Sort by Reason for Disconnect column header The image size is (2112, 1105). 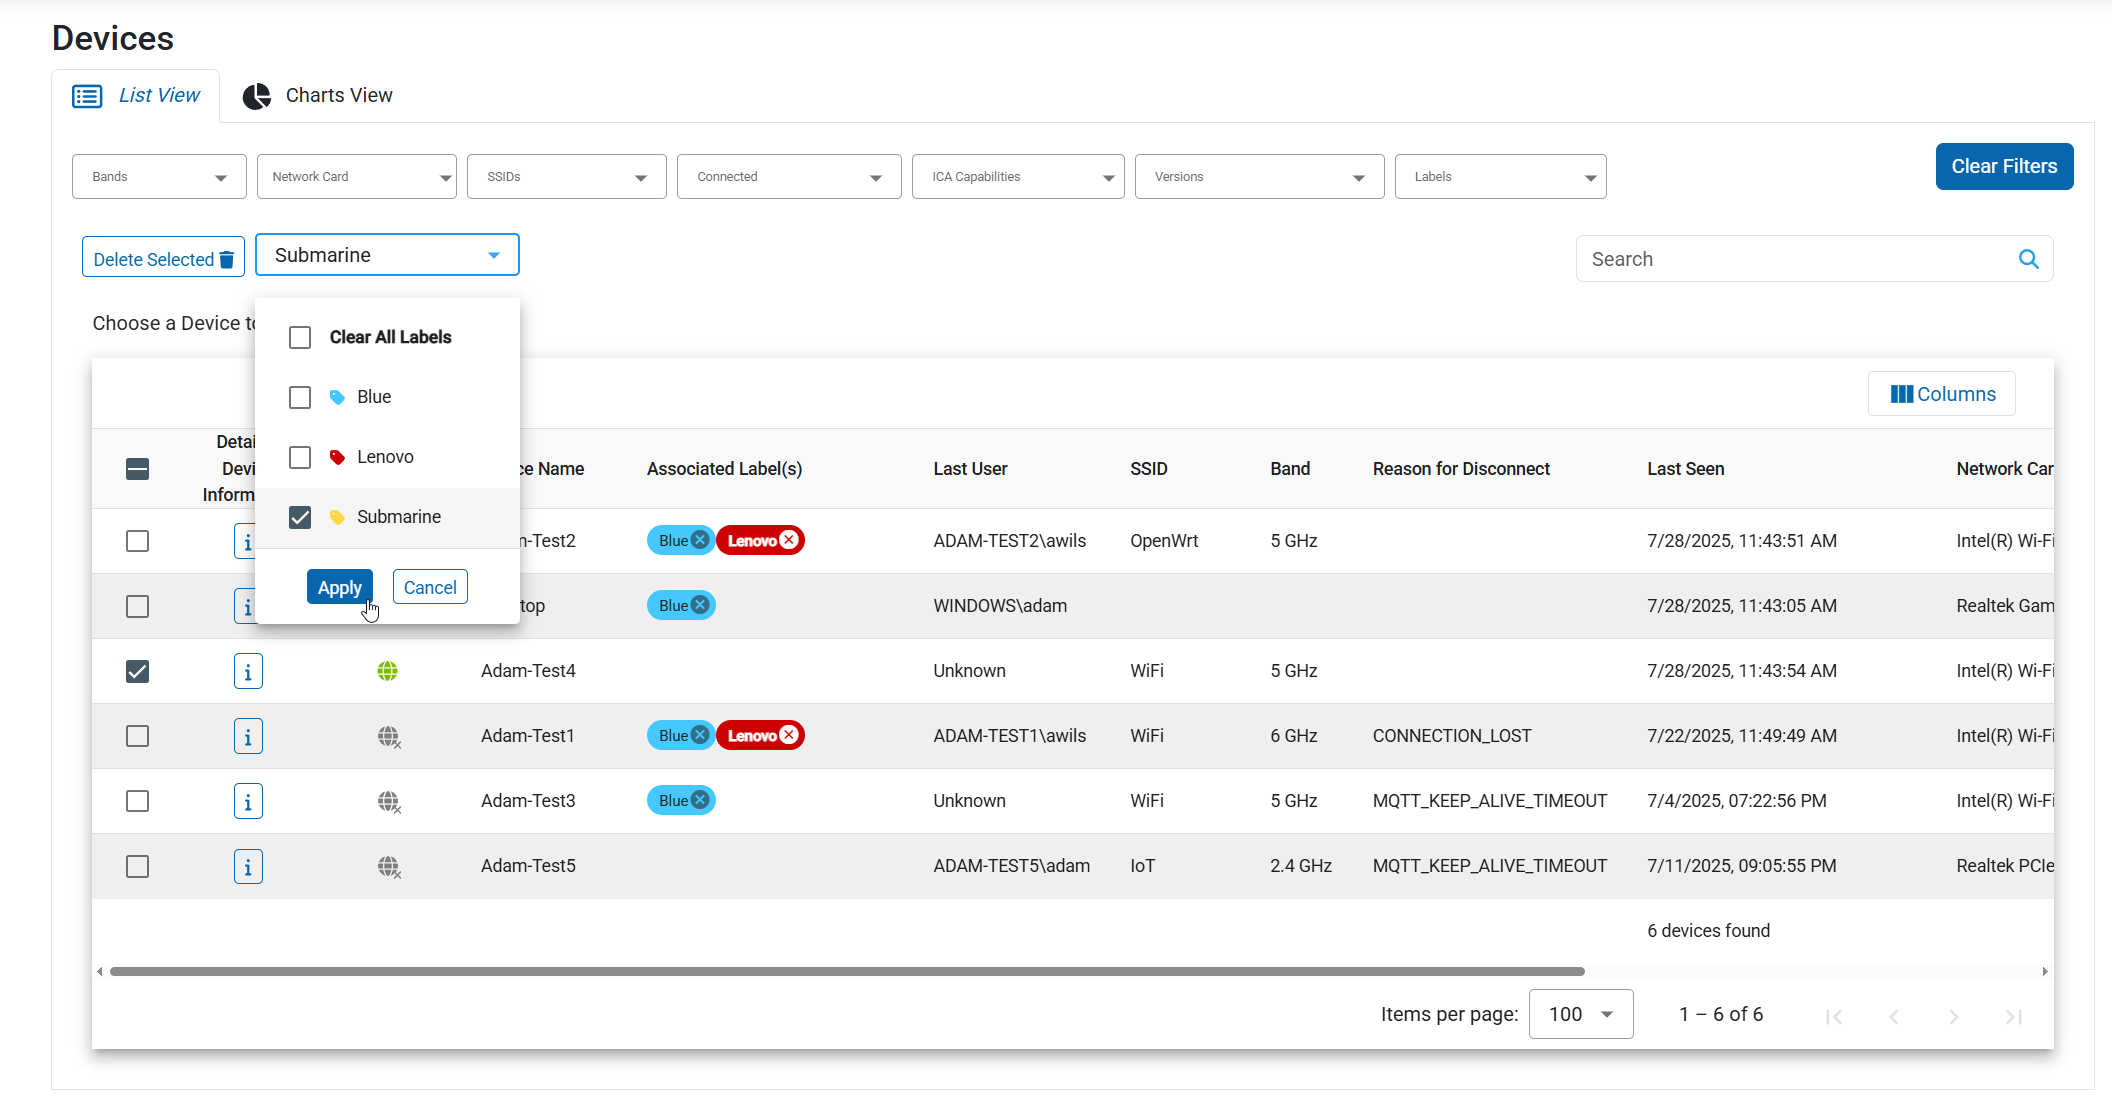click(x=1461, y=469)
